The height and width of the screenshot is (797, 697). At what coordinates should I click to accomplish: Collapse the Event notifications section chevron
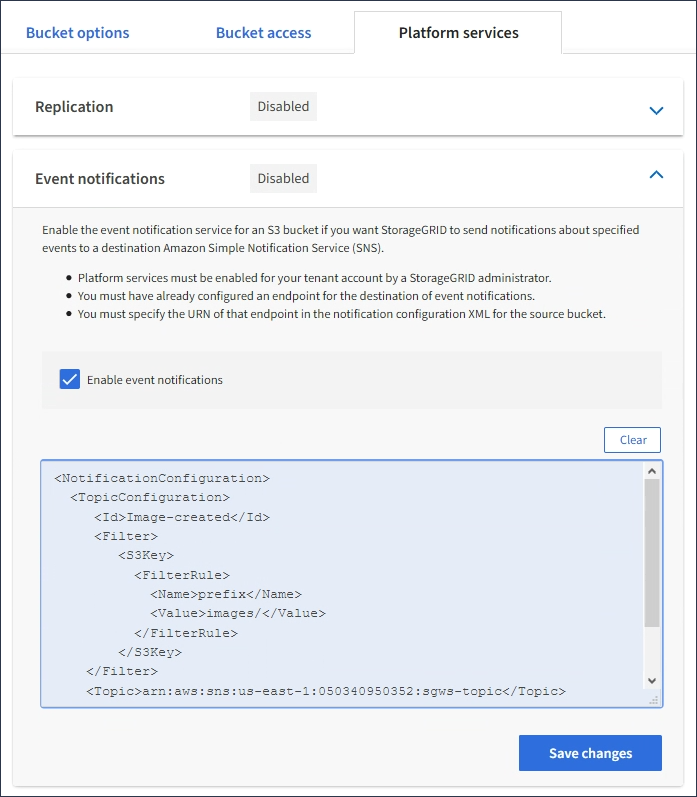coord(656,175)
